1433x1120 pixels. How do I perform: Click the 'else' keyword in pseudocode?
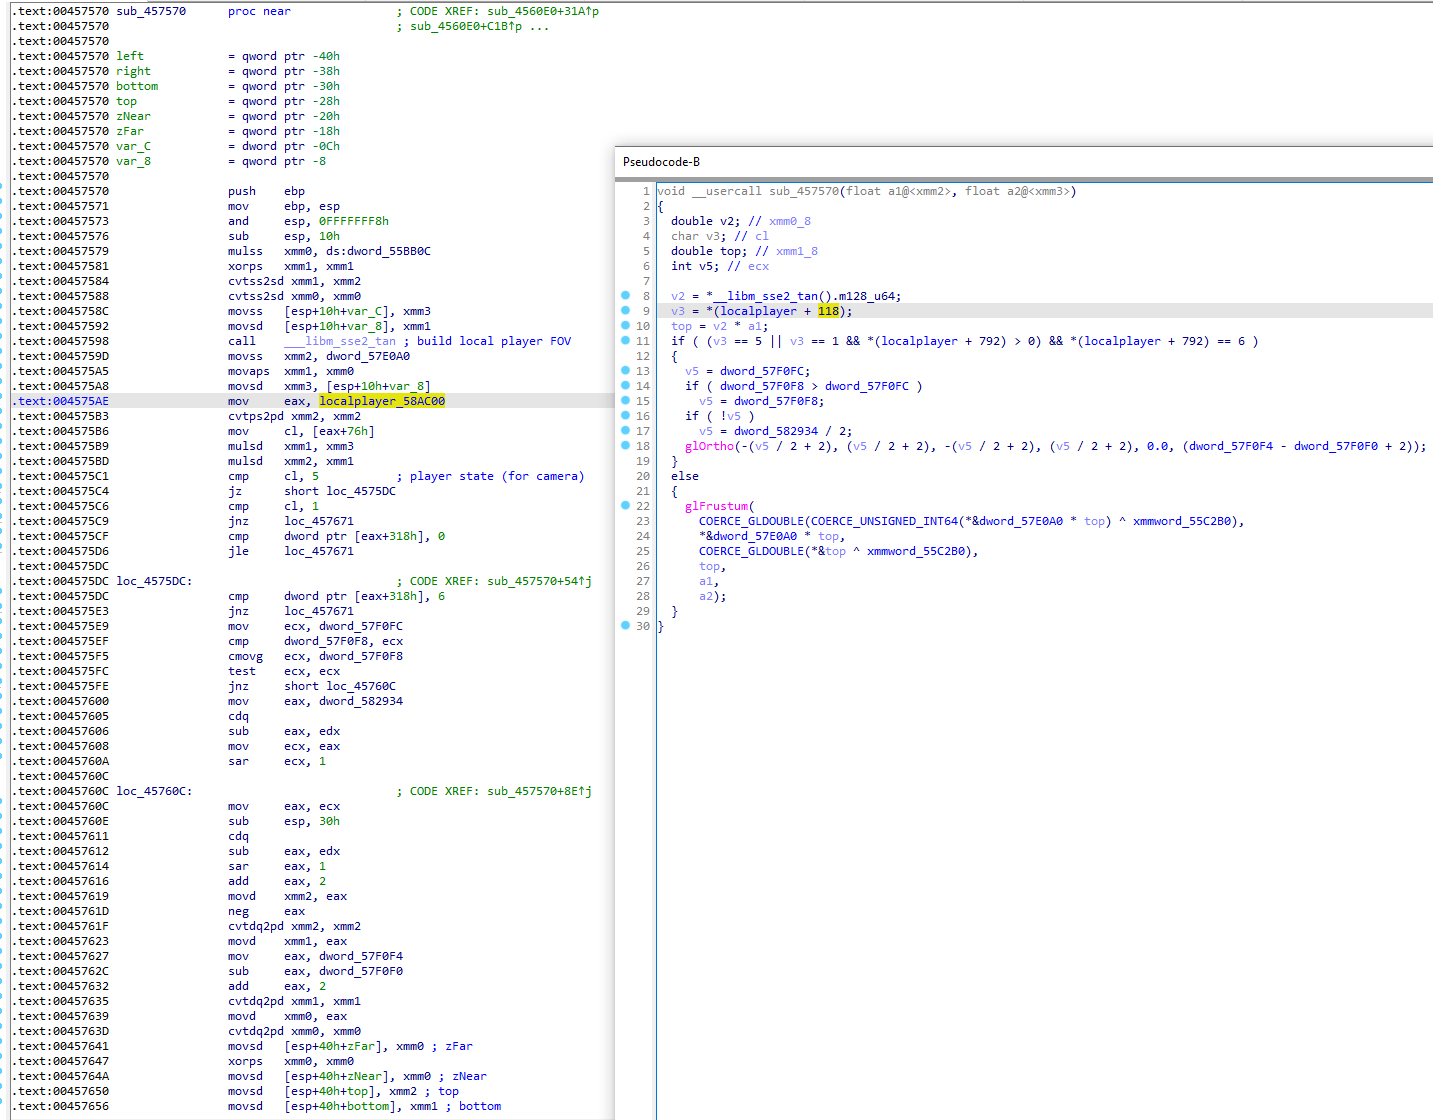click(x=685, y=476)
